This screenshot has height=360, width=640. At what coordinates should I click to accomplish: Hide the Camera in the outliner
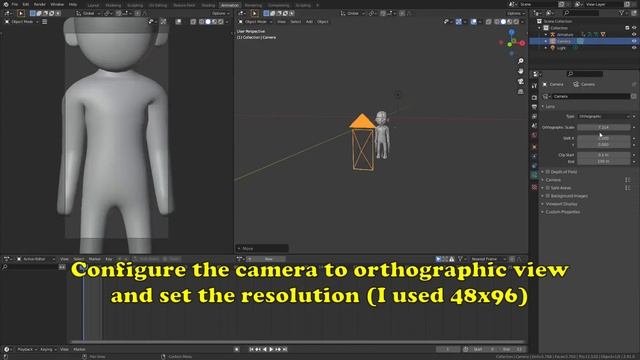pyautogui.click(x=634, y=41)
